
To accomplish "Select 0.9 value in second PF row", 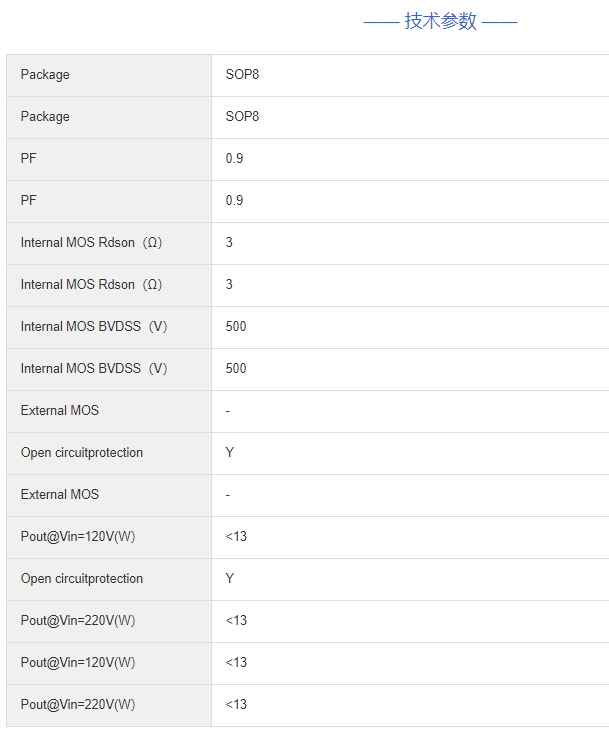I will [234, 201].
